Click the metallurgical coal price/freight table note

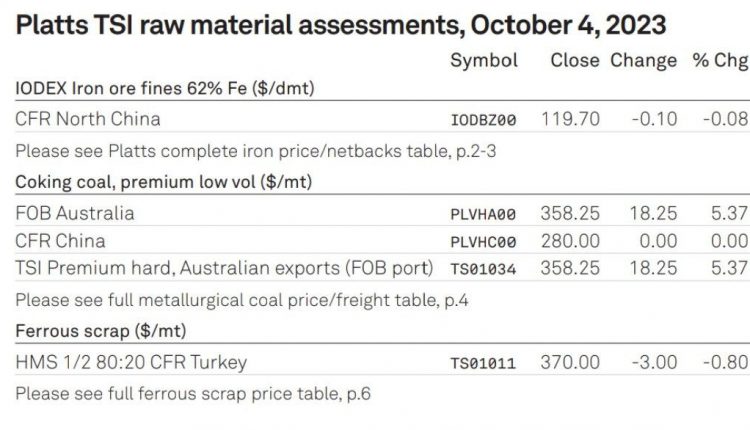242,300
